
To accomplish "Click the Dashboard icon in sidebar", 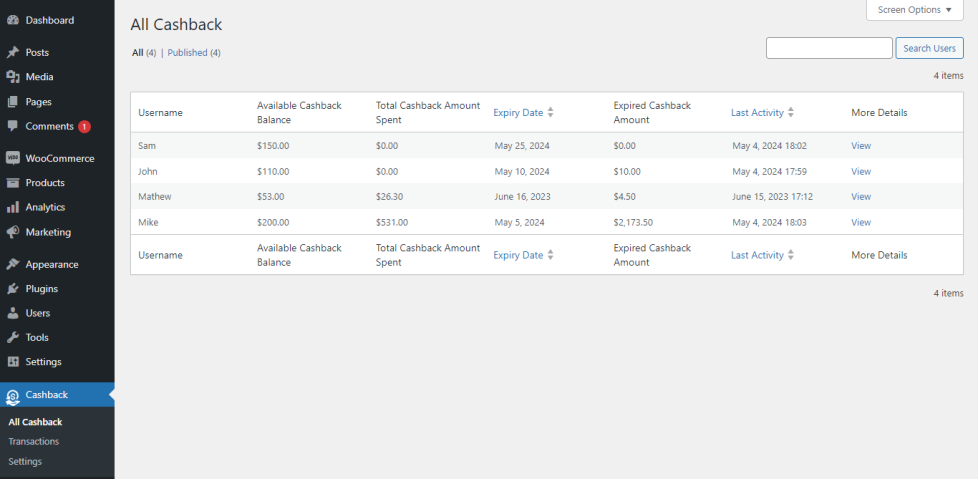I will click(13, 20).
